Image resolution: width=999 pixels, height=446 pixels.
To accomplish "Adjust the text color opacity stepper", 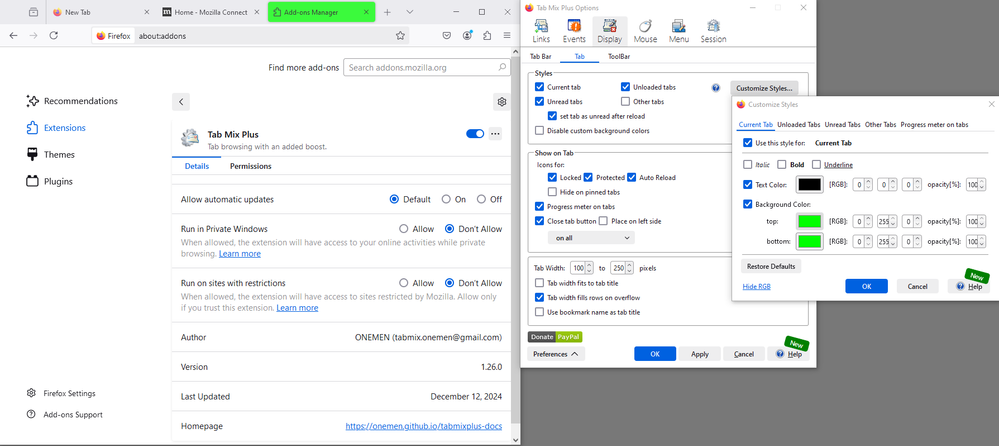I will pyautogui.click(x=982, y=185).
